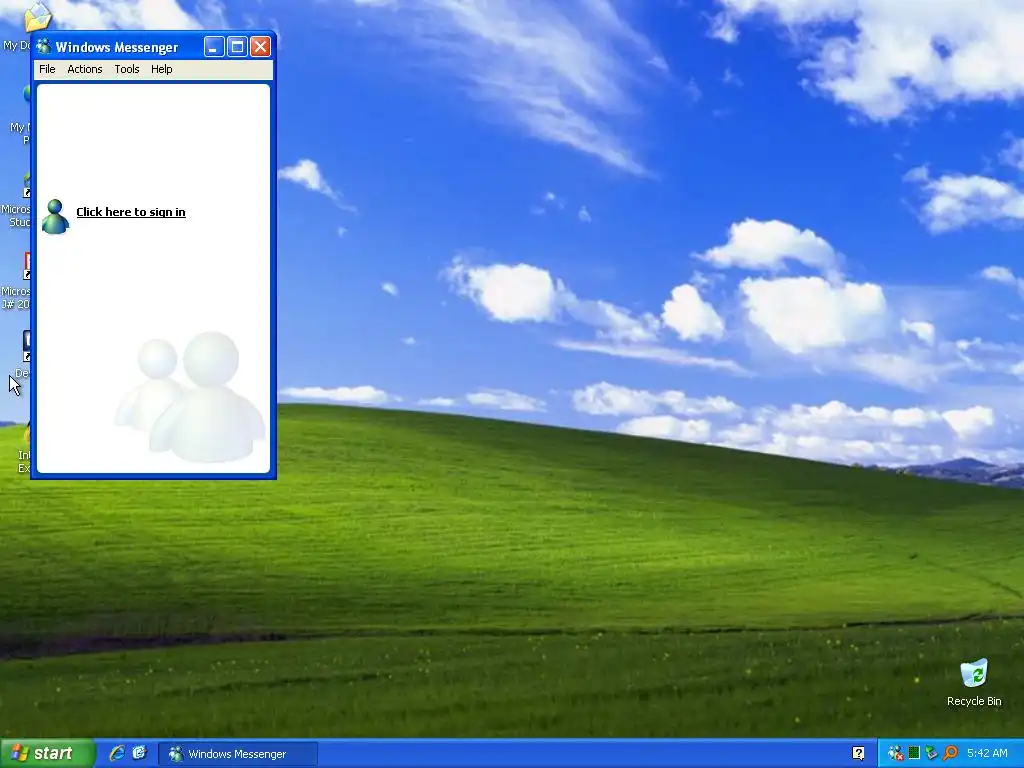This screenshot has height=768, width=1024.
Task: Click the Messenger icon in the title bar
Action: click(x=44, y=47)
